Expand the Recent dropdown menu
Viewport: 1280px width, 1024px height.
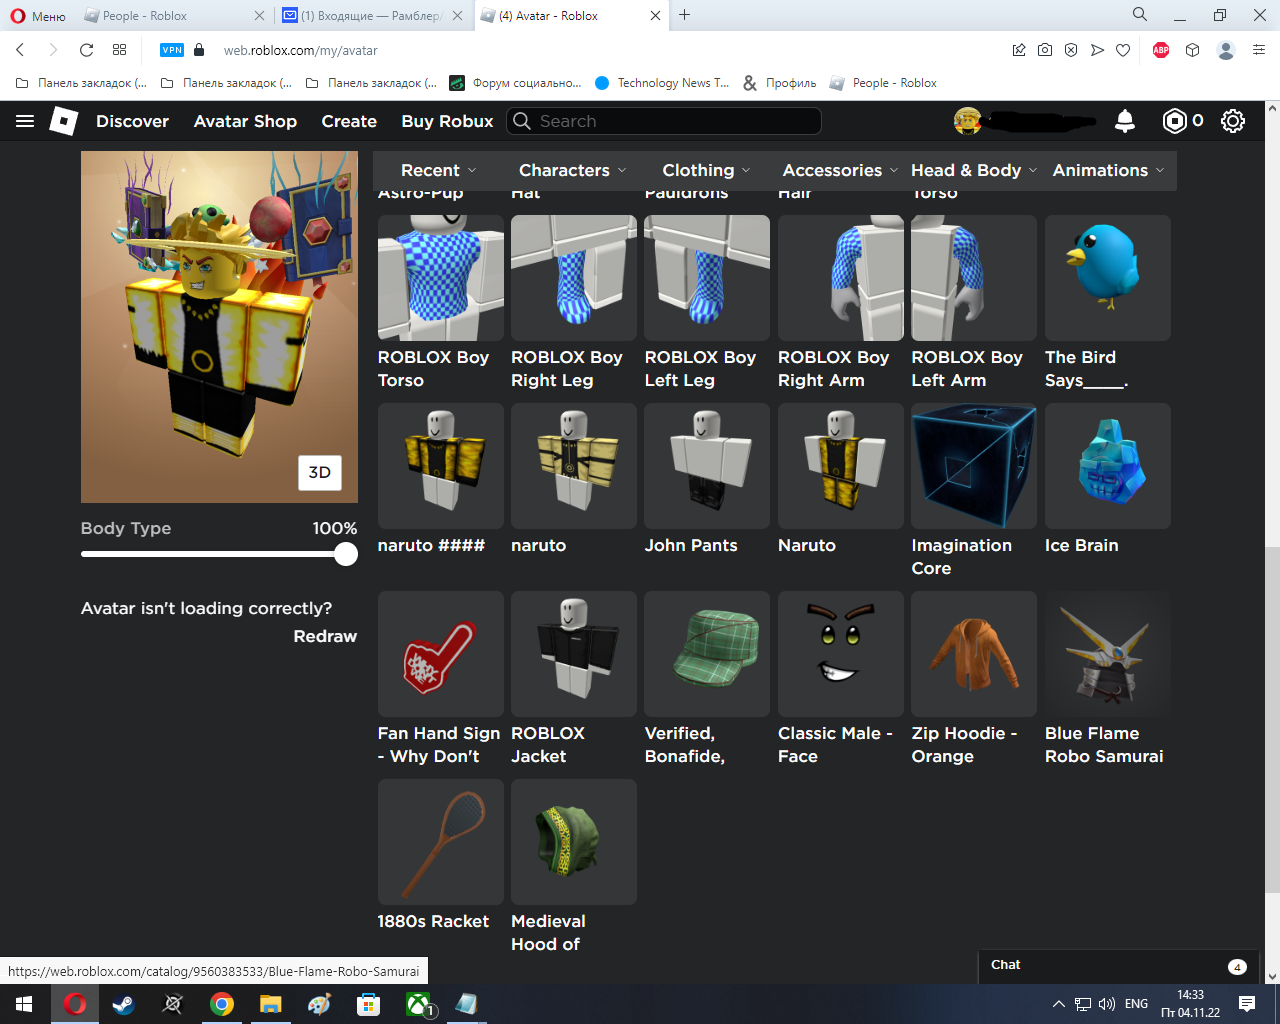pos(438,170)
